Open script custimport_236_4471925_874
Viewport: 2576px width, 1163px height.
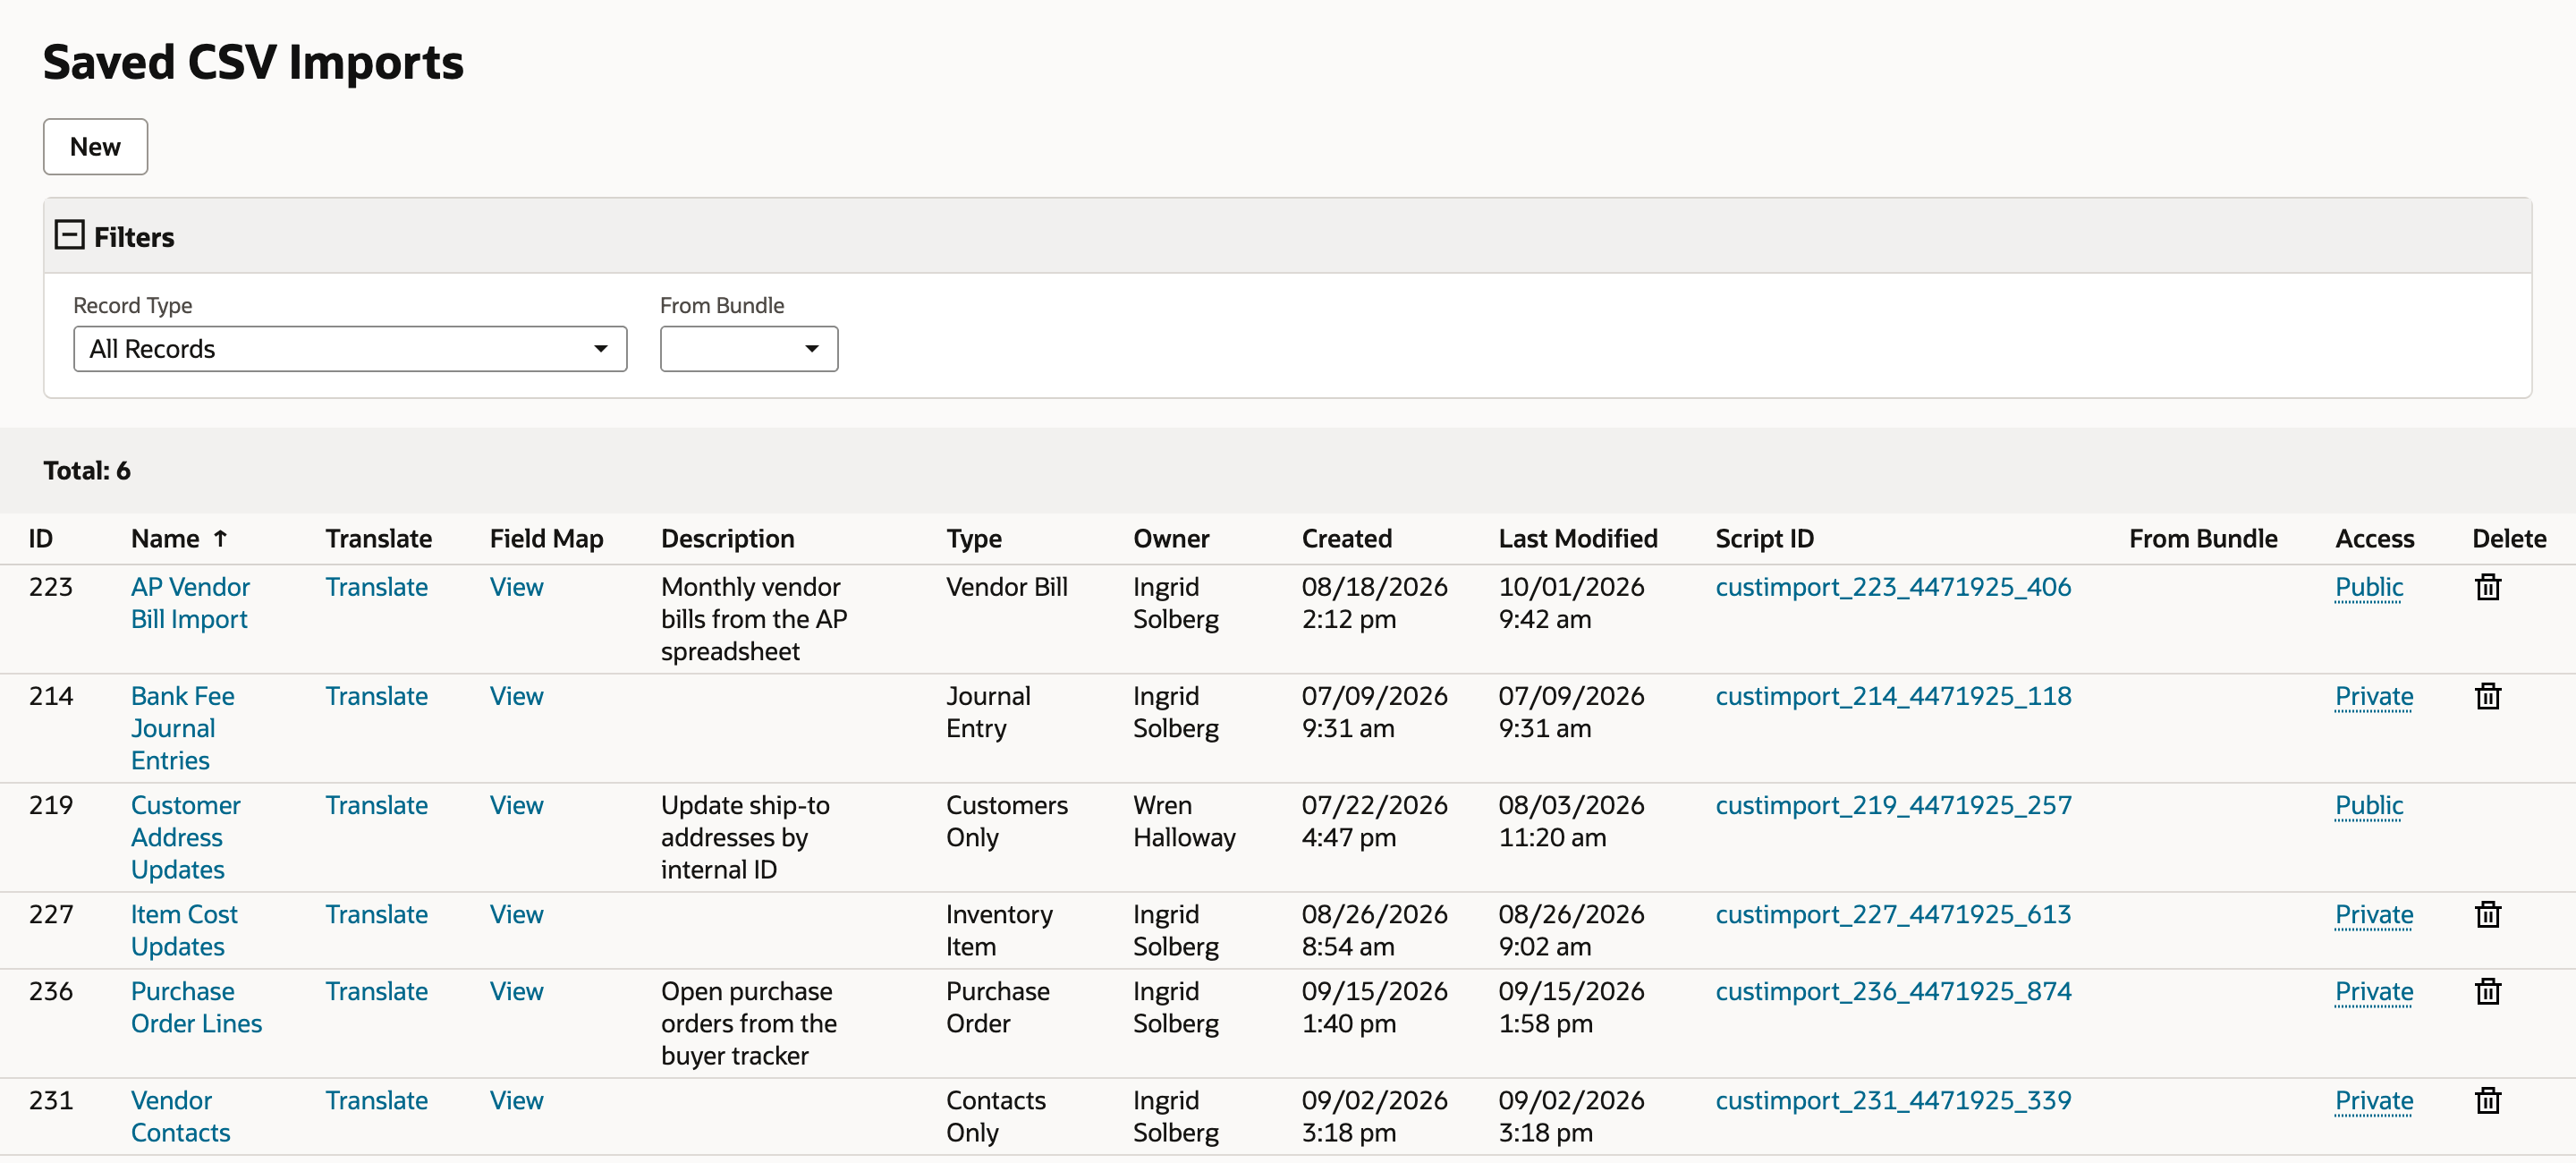(1893, 991)
